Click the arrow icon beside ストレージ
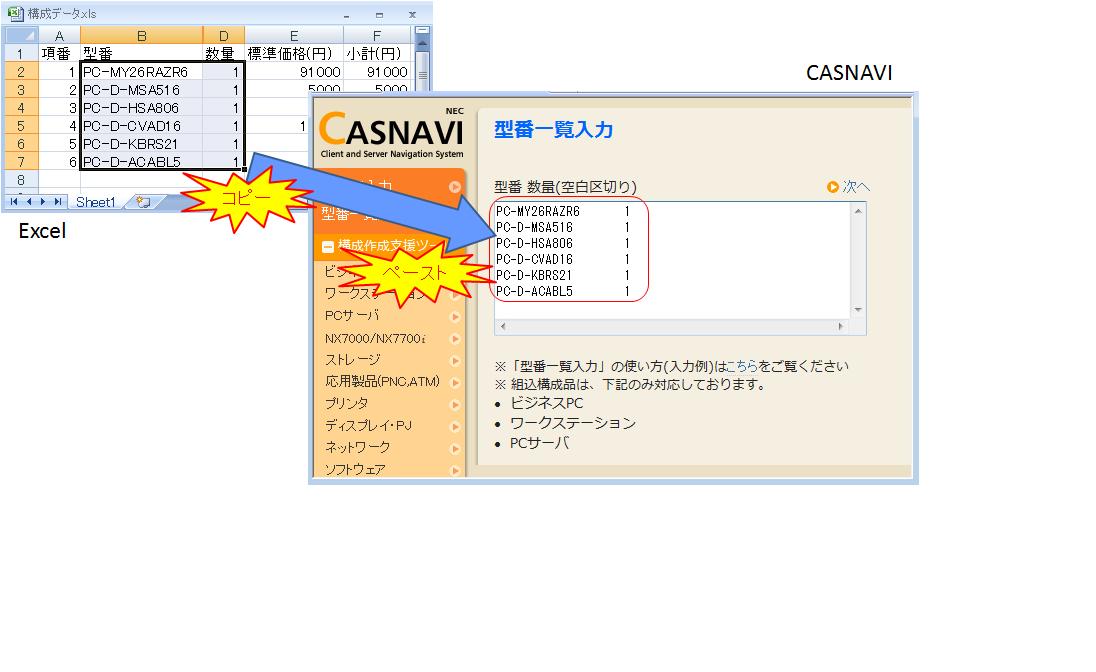 pos(455,361)
